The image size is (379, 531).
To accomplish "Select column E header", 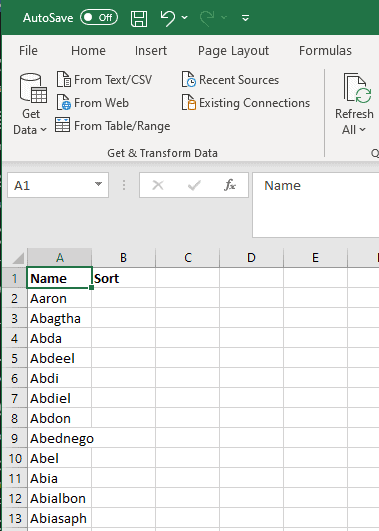I will click(315, 258).
